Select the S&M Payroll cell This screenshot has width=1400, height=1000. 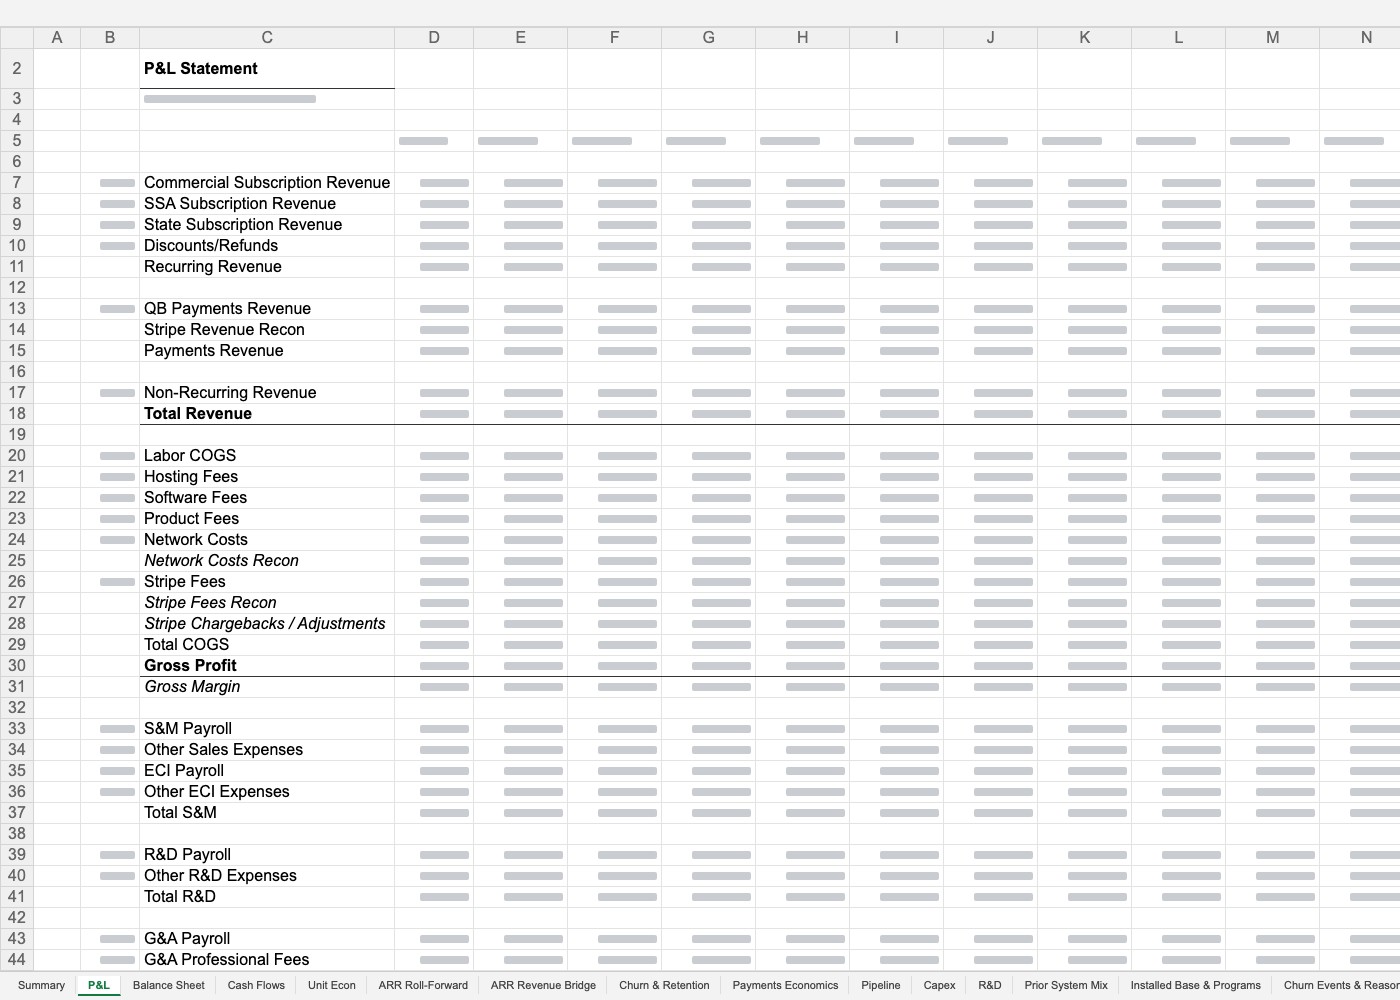(x=267, y=729)
